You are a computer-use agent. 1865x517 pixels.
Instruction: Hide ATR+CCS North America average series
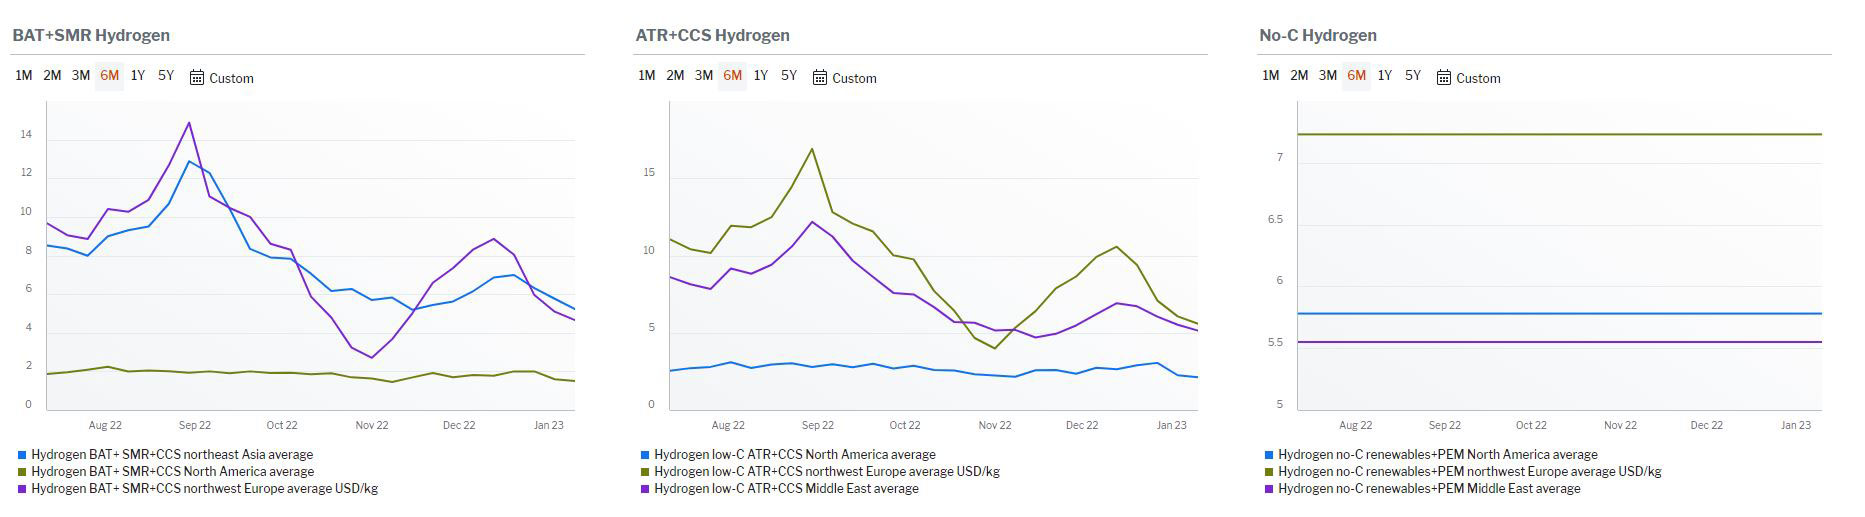[x=794, y=455]
